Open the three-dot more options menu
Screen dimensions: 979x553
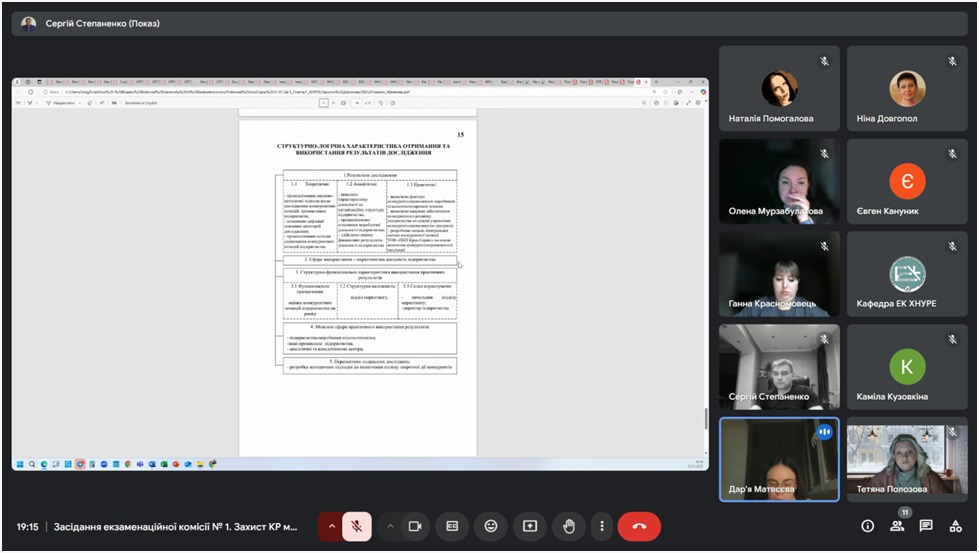tap(601, 526)
